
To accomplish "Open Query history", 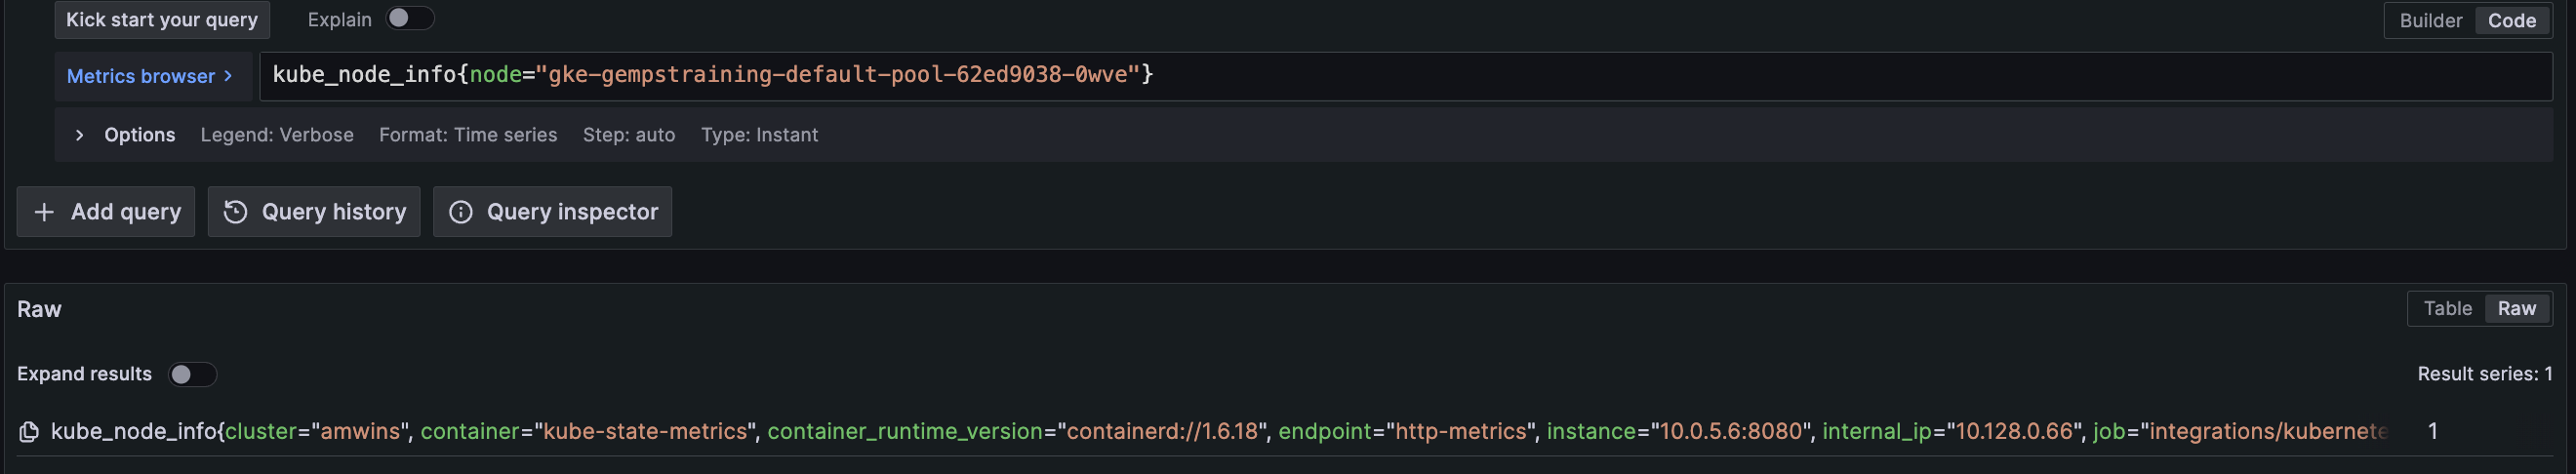I will coord(314,212).
